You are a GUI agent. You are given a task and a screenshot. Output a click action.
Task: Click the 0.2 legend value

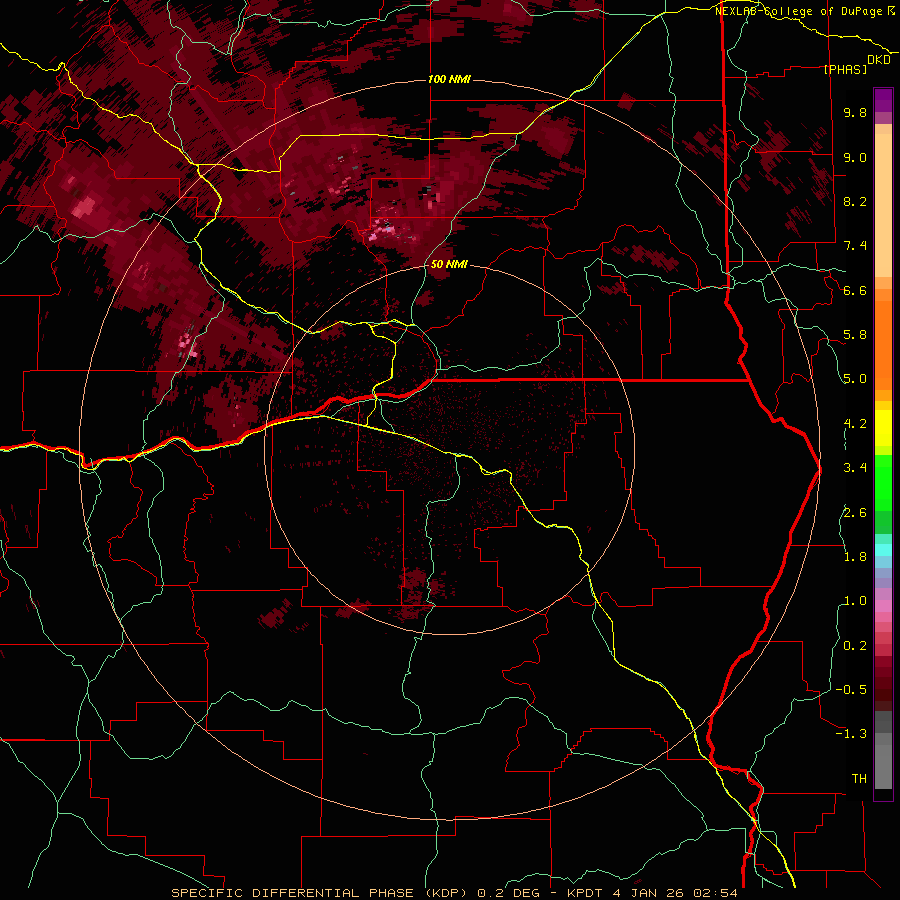(855, 646)
